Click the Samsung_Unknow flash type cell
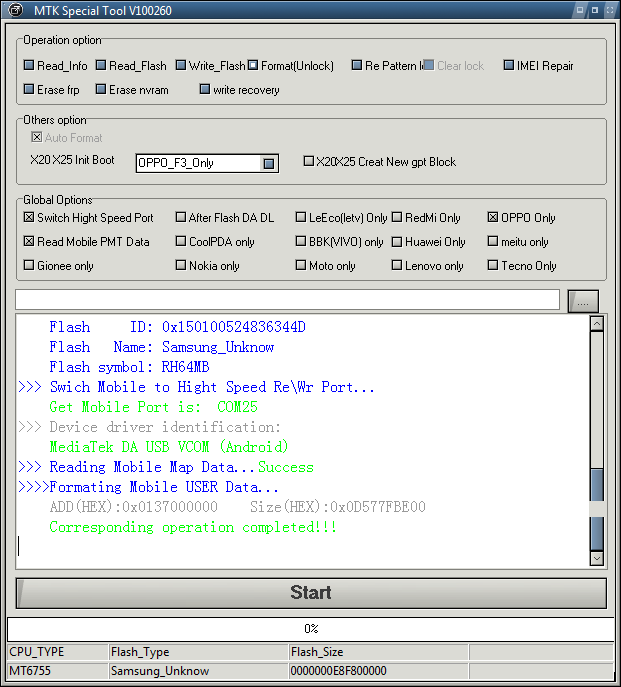The width and height of the screenshot is (621, 687). [198, 671]
